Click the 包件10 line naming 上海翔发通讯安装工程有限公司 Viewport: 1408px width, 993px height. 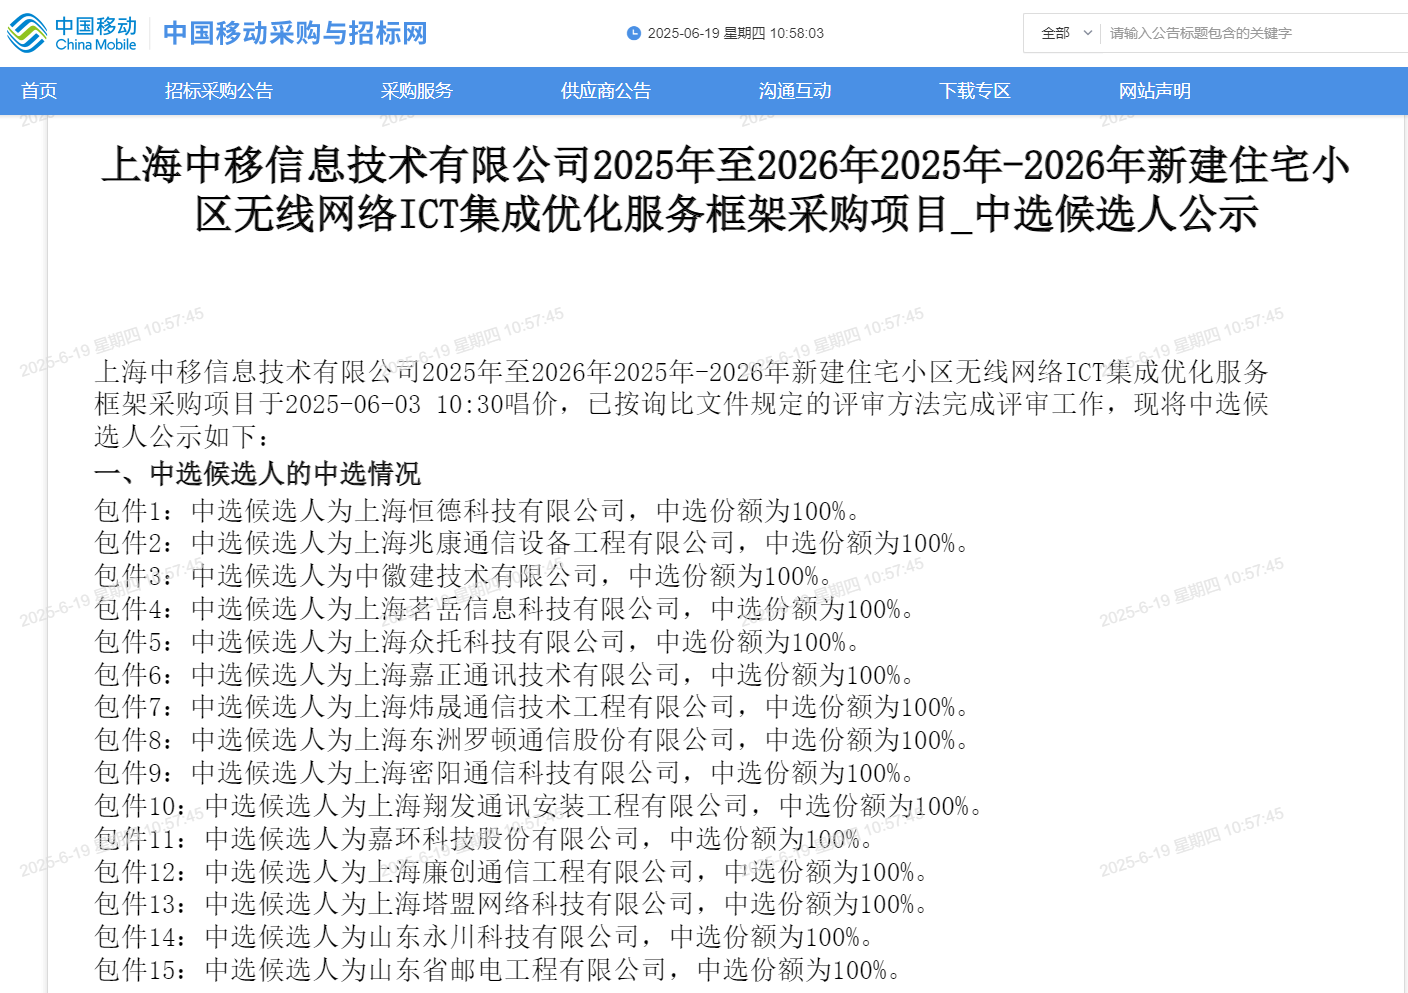click(x=540, y=806)
